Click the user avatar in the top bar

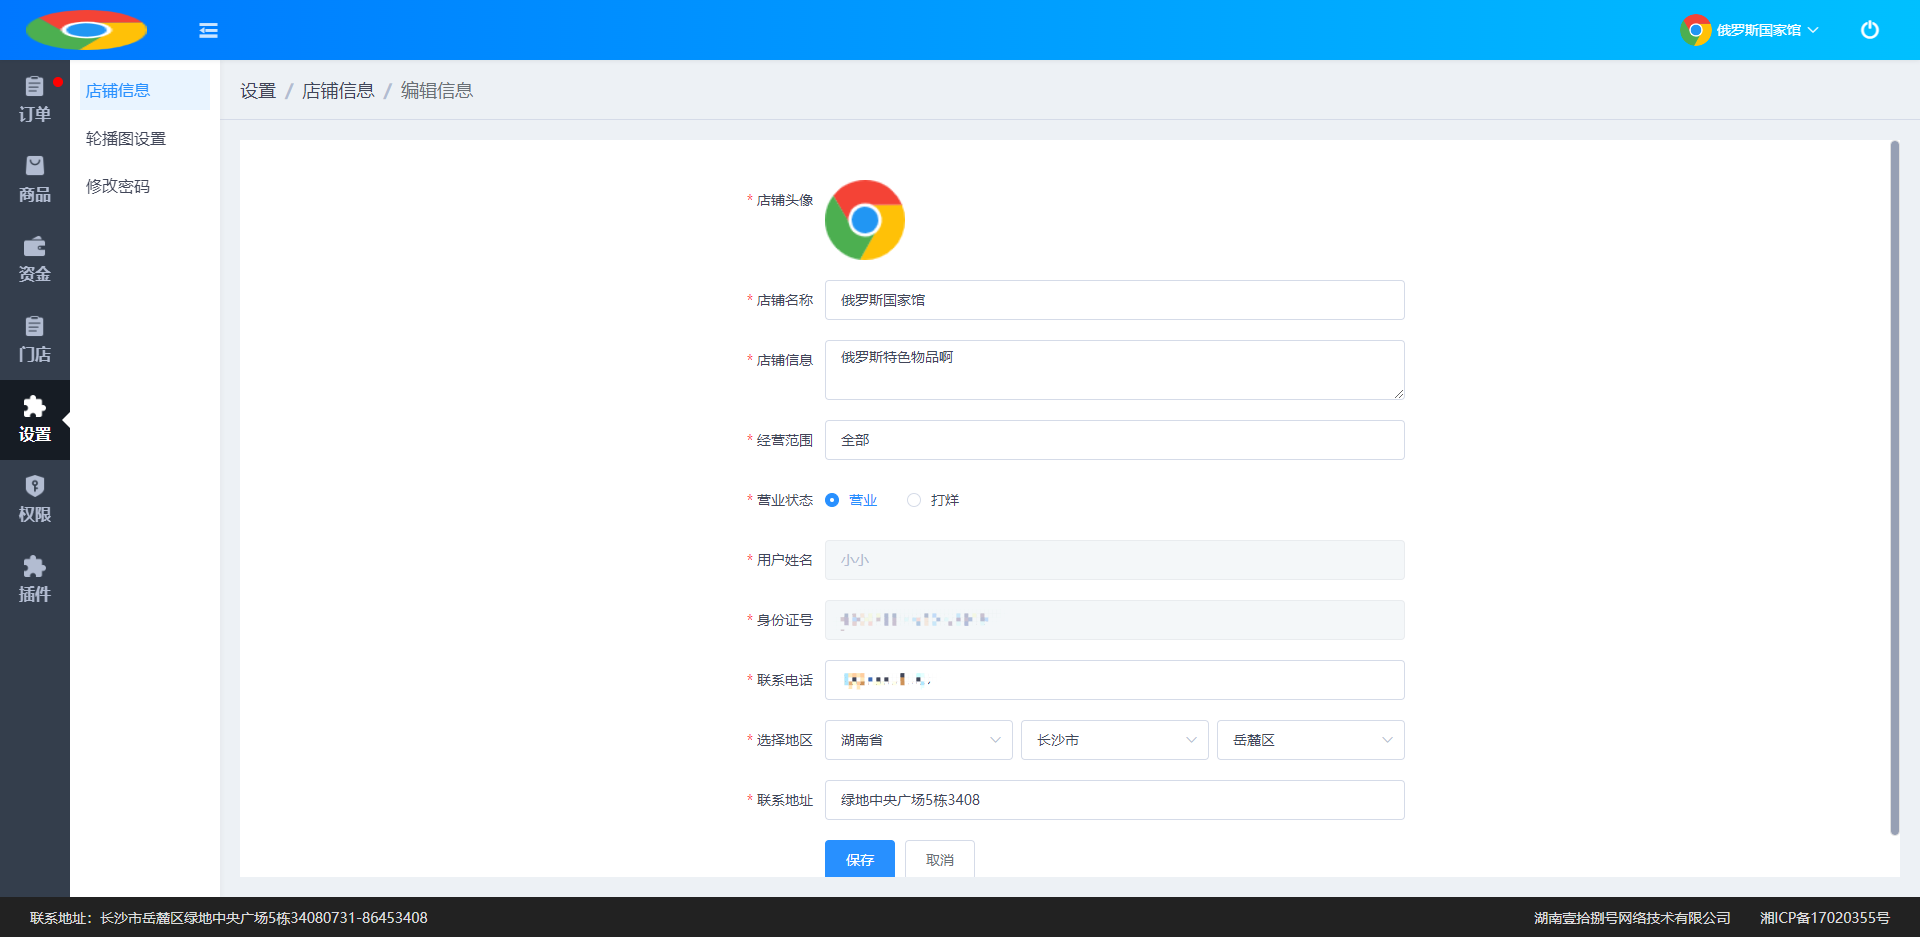point(1696,30)
